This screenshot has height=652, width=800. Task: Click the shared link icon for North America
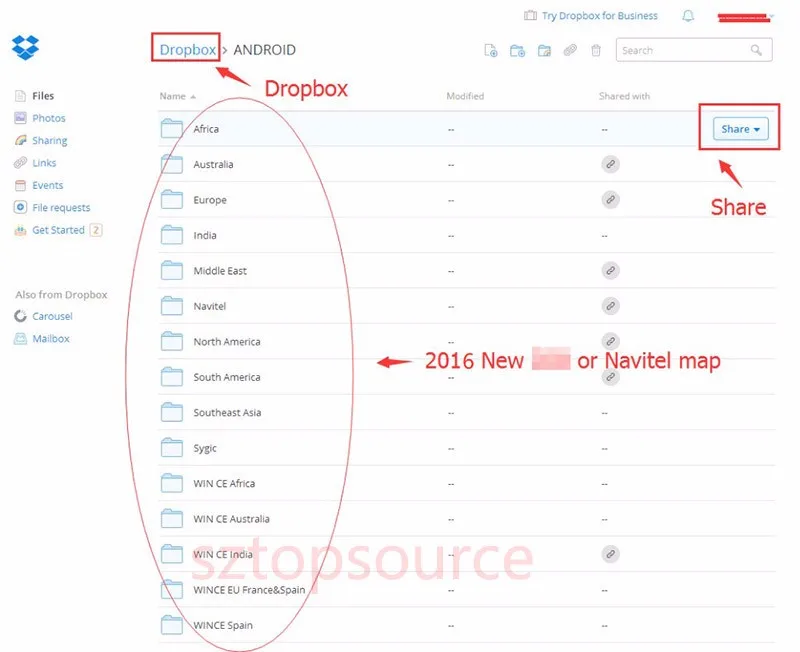pos(610,341)
